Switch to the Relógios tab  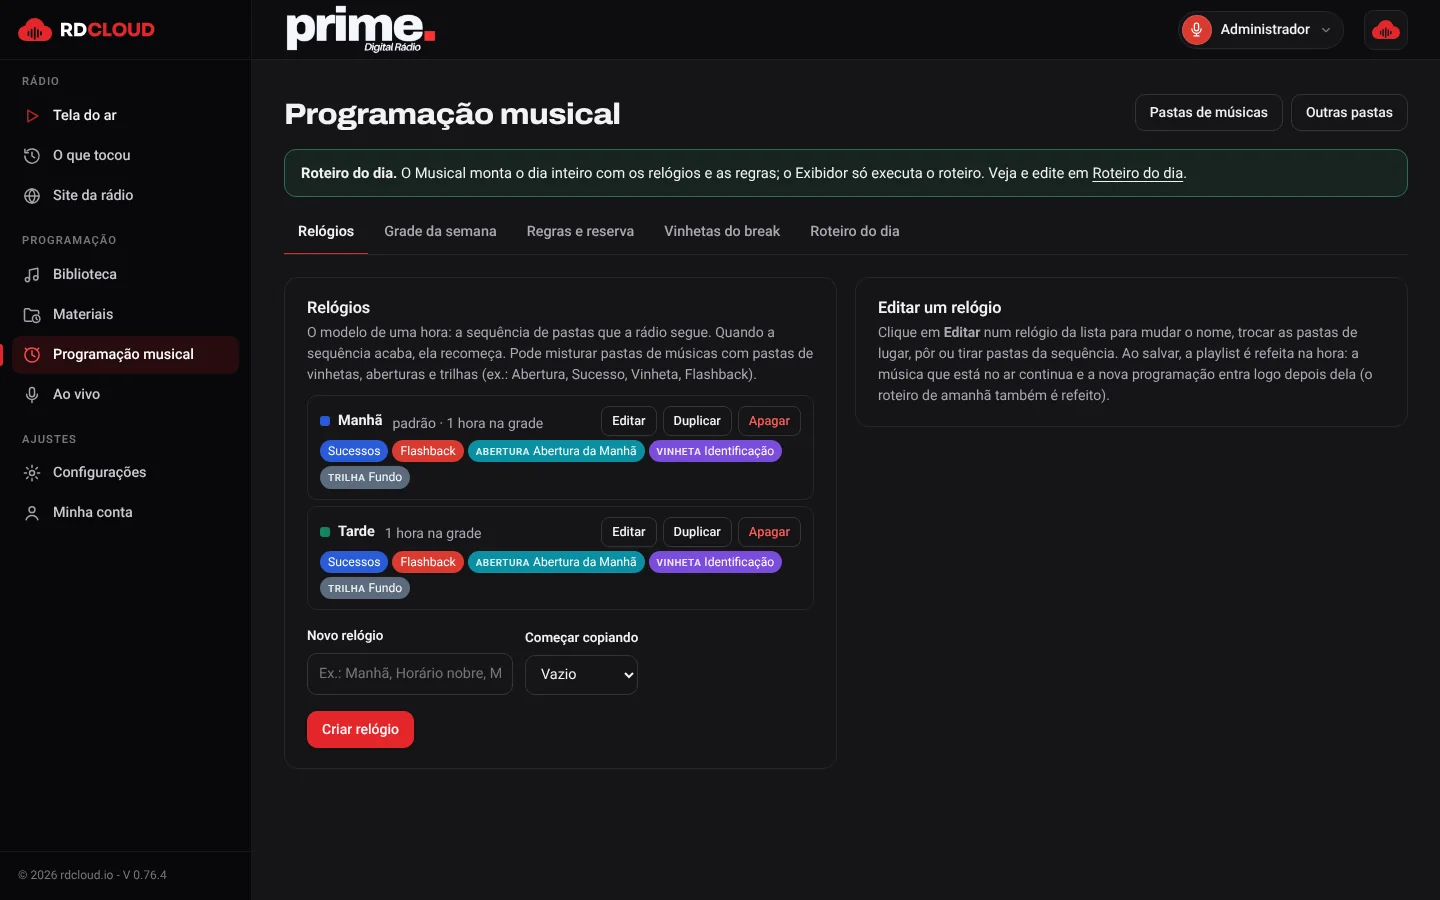[326, 231]
